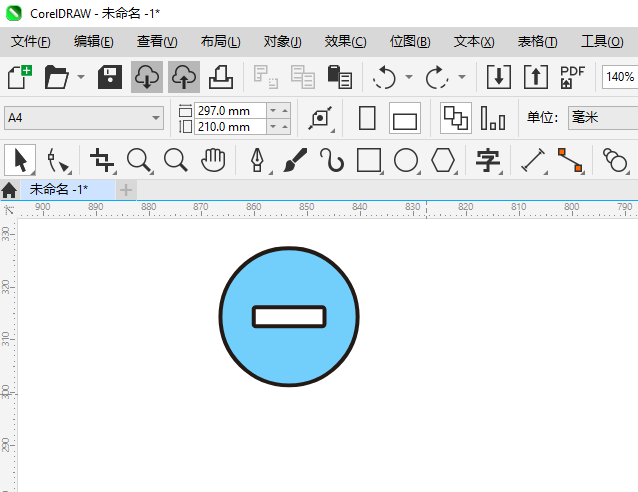Click the Cut icon
638x492 pixels.
click(x=265, y=77)
